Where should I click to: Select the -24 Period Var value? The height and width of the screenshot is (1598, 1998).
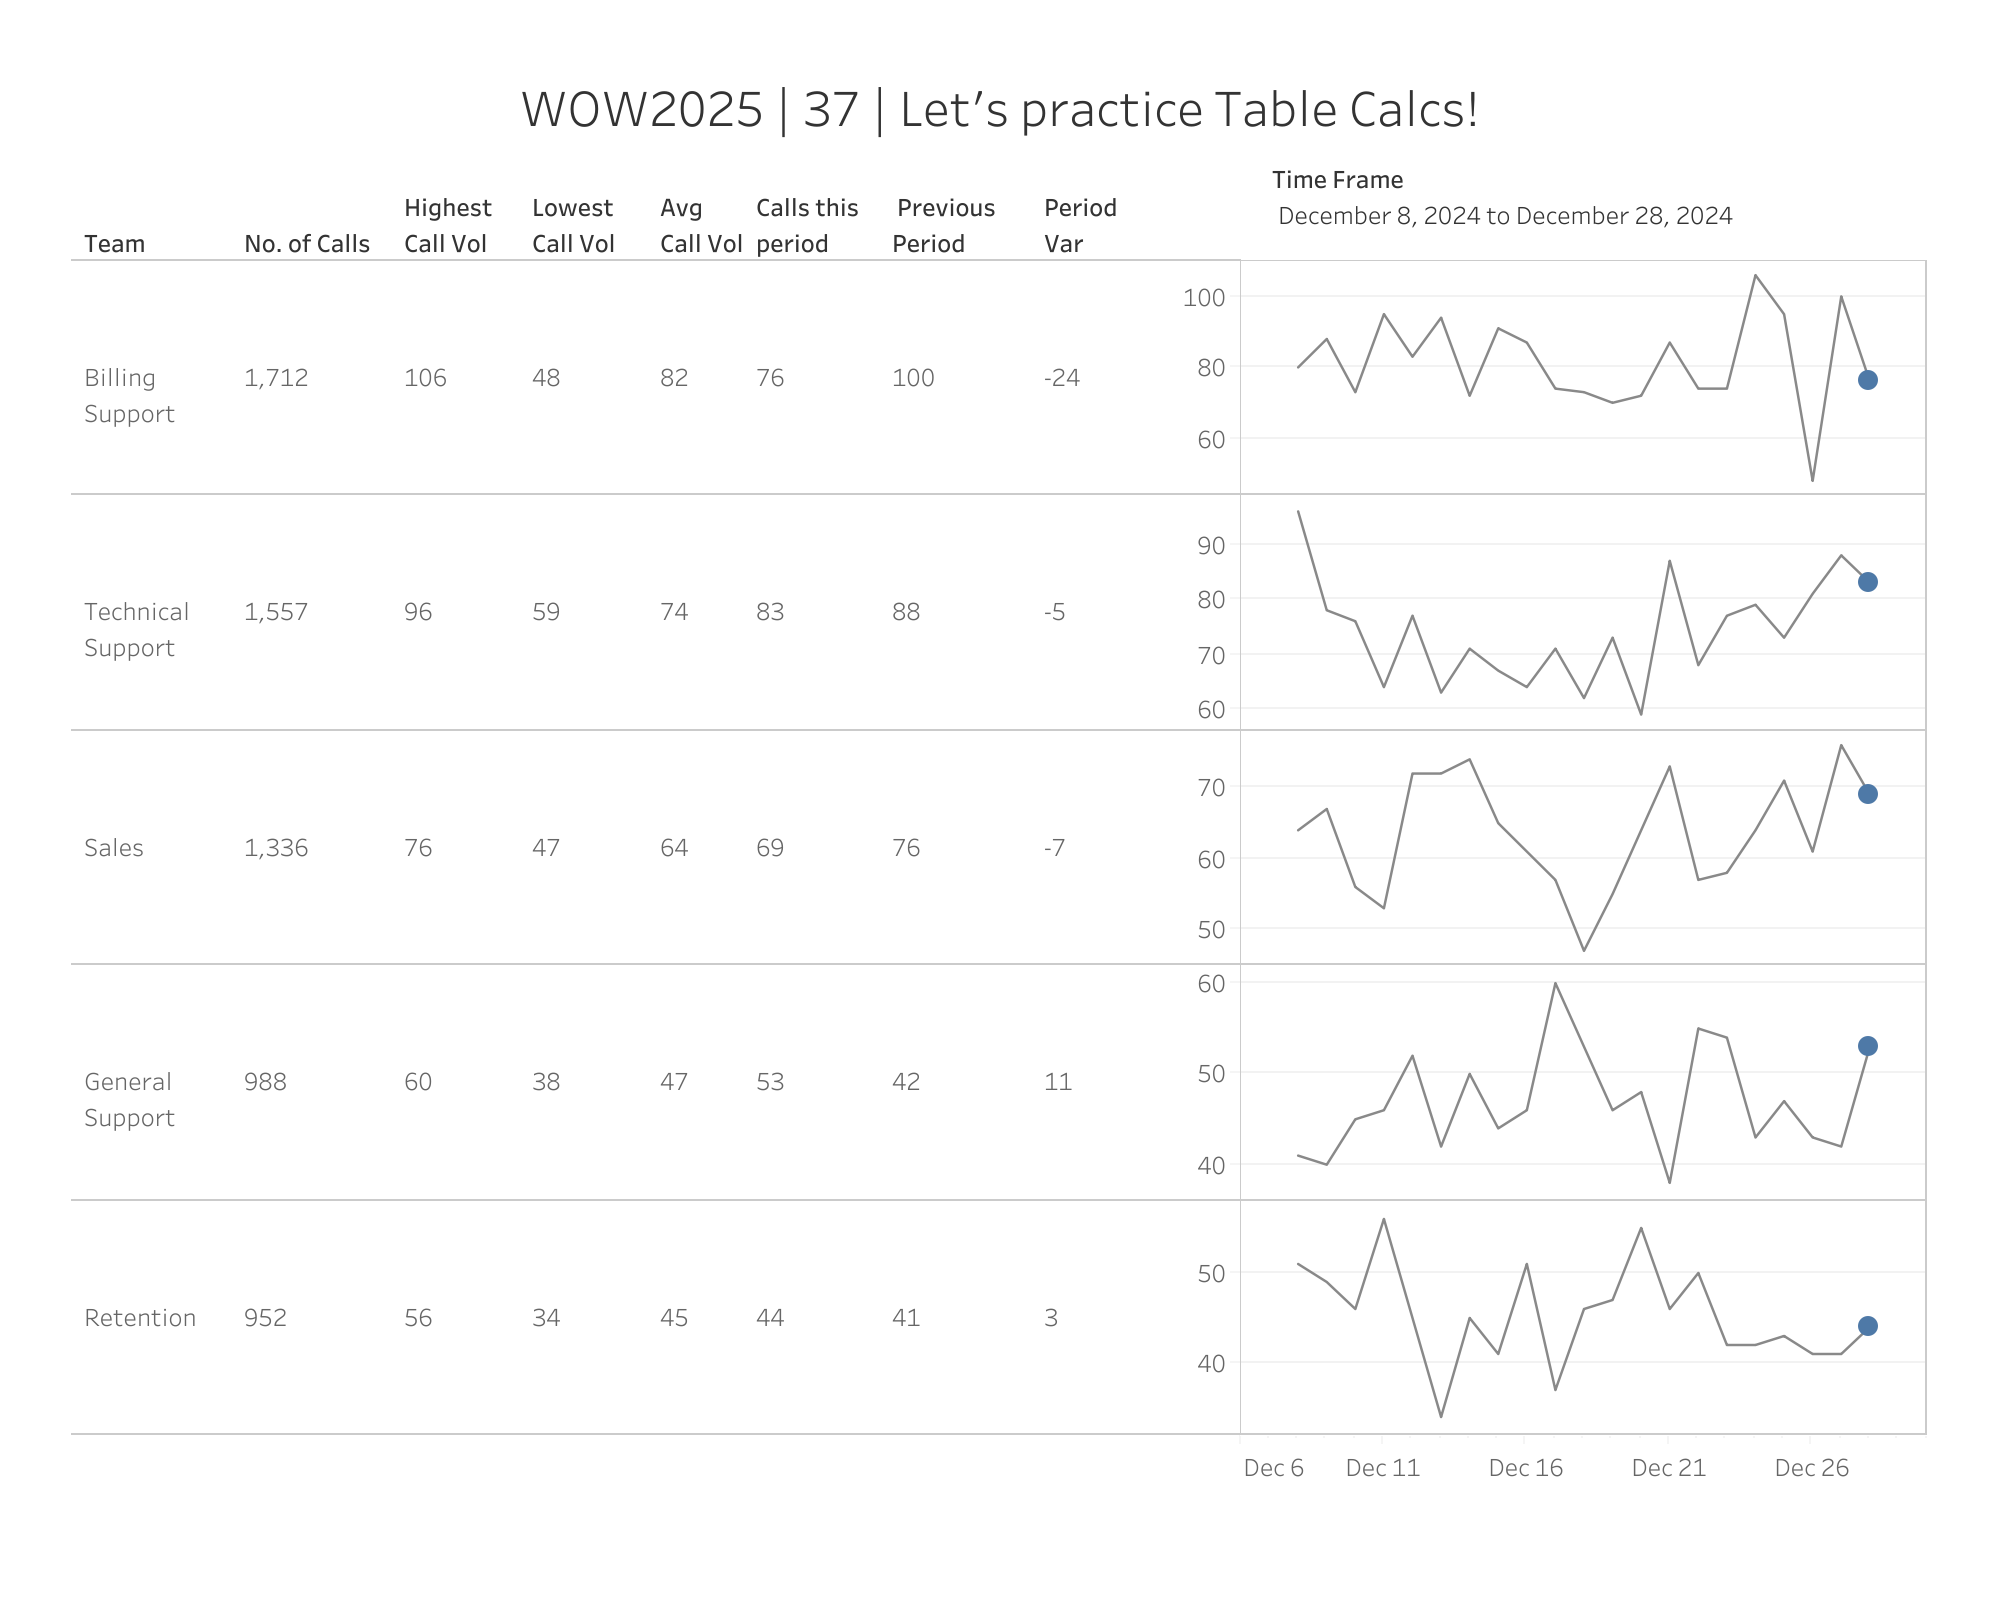pyautogui.click(x=1061, y=378)
